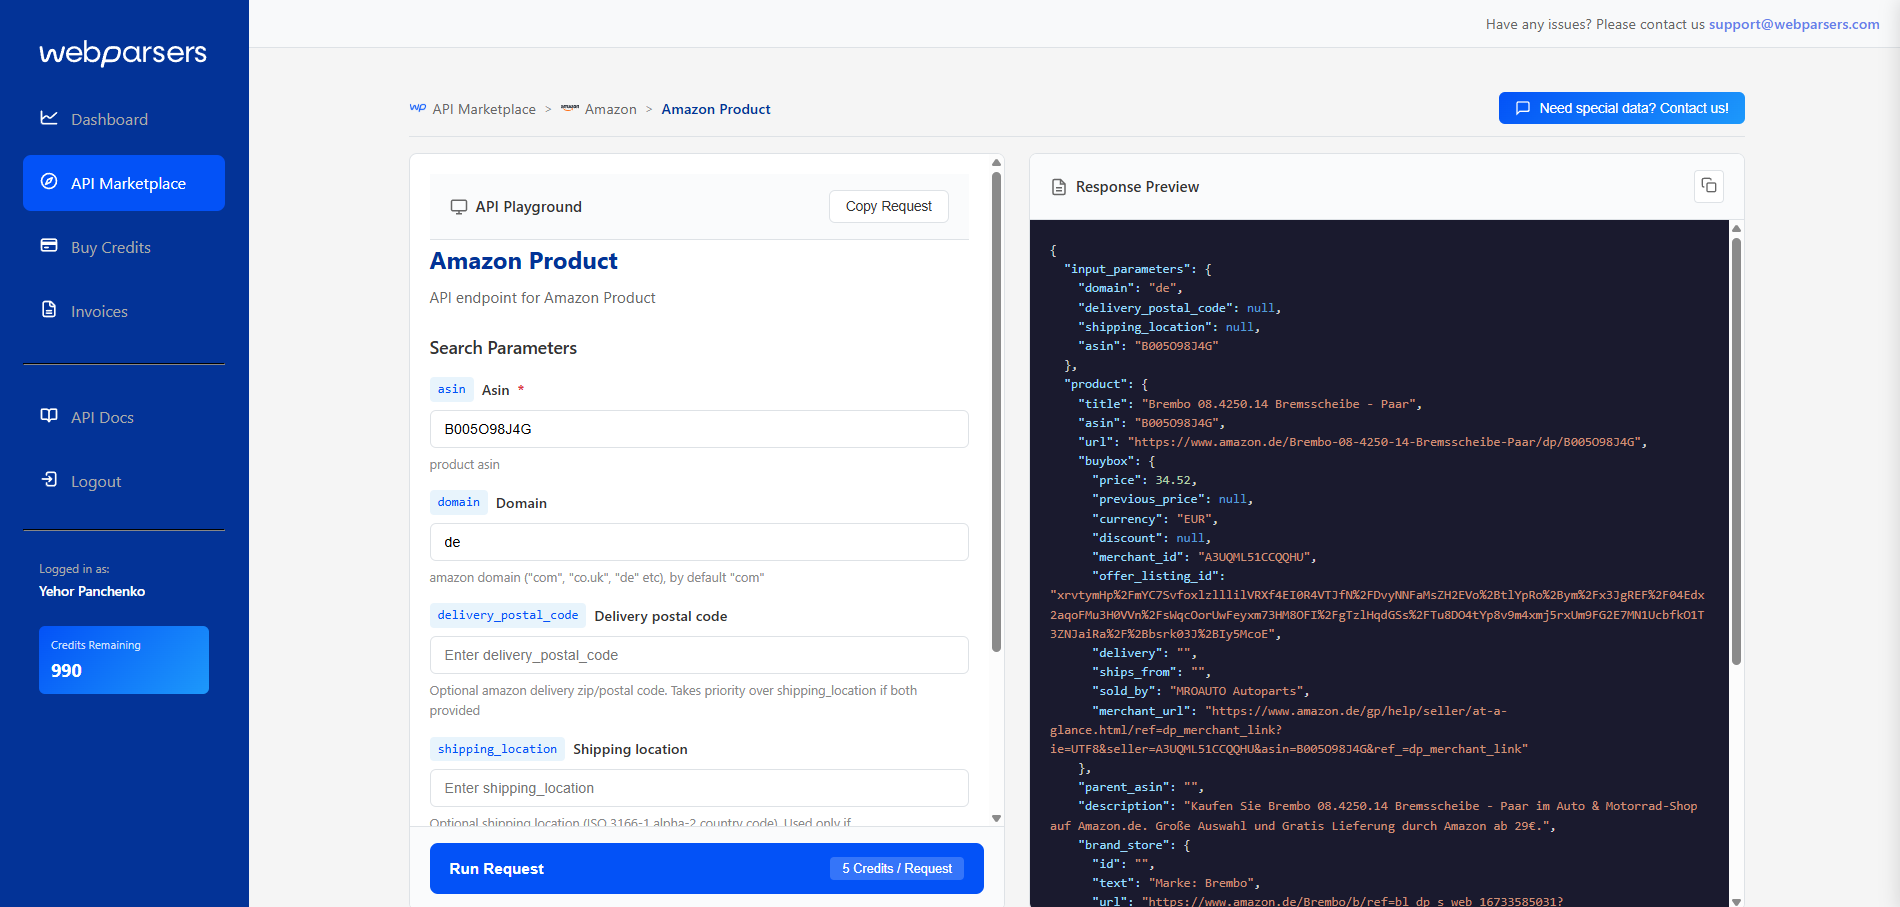Go to API Marketplace breadcrumb

[x=483, y=109]
